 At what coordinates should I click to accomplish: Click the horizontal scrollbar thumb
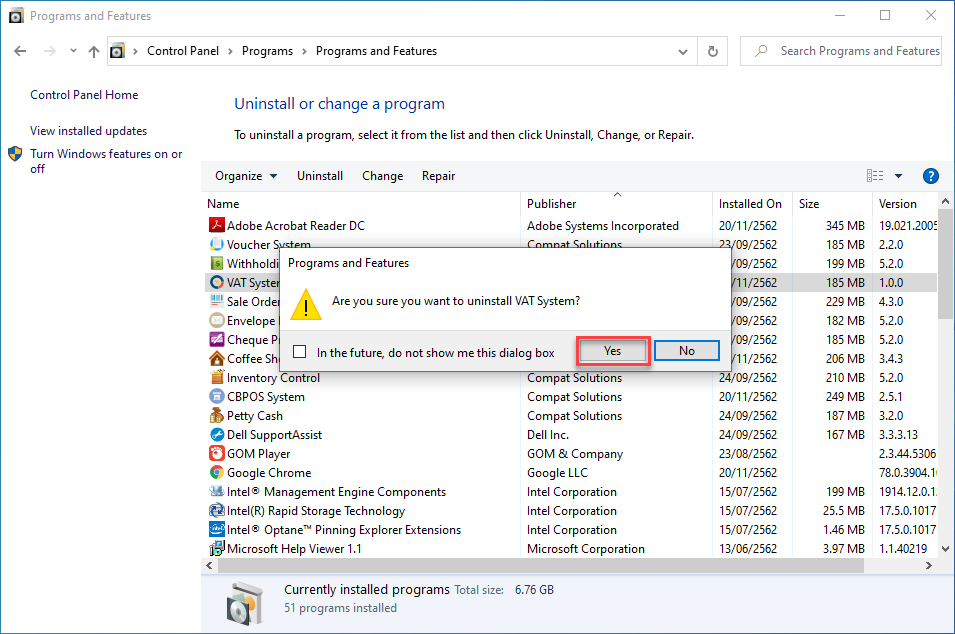point(541,566)
